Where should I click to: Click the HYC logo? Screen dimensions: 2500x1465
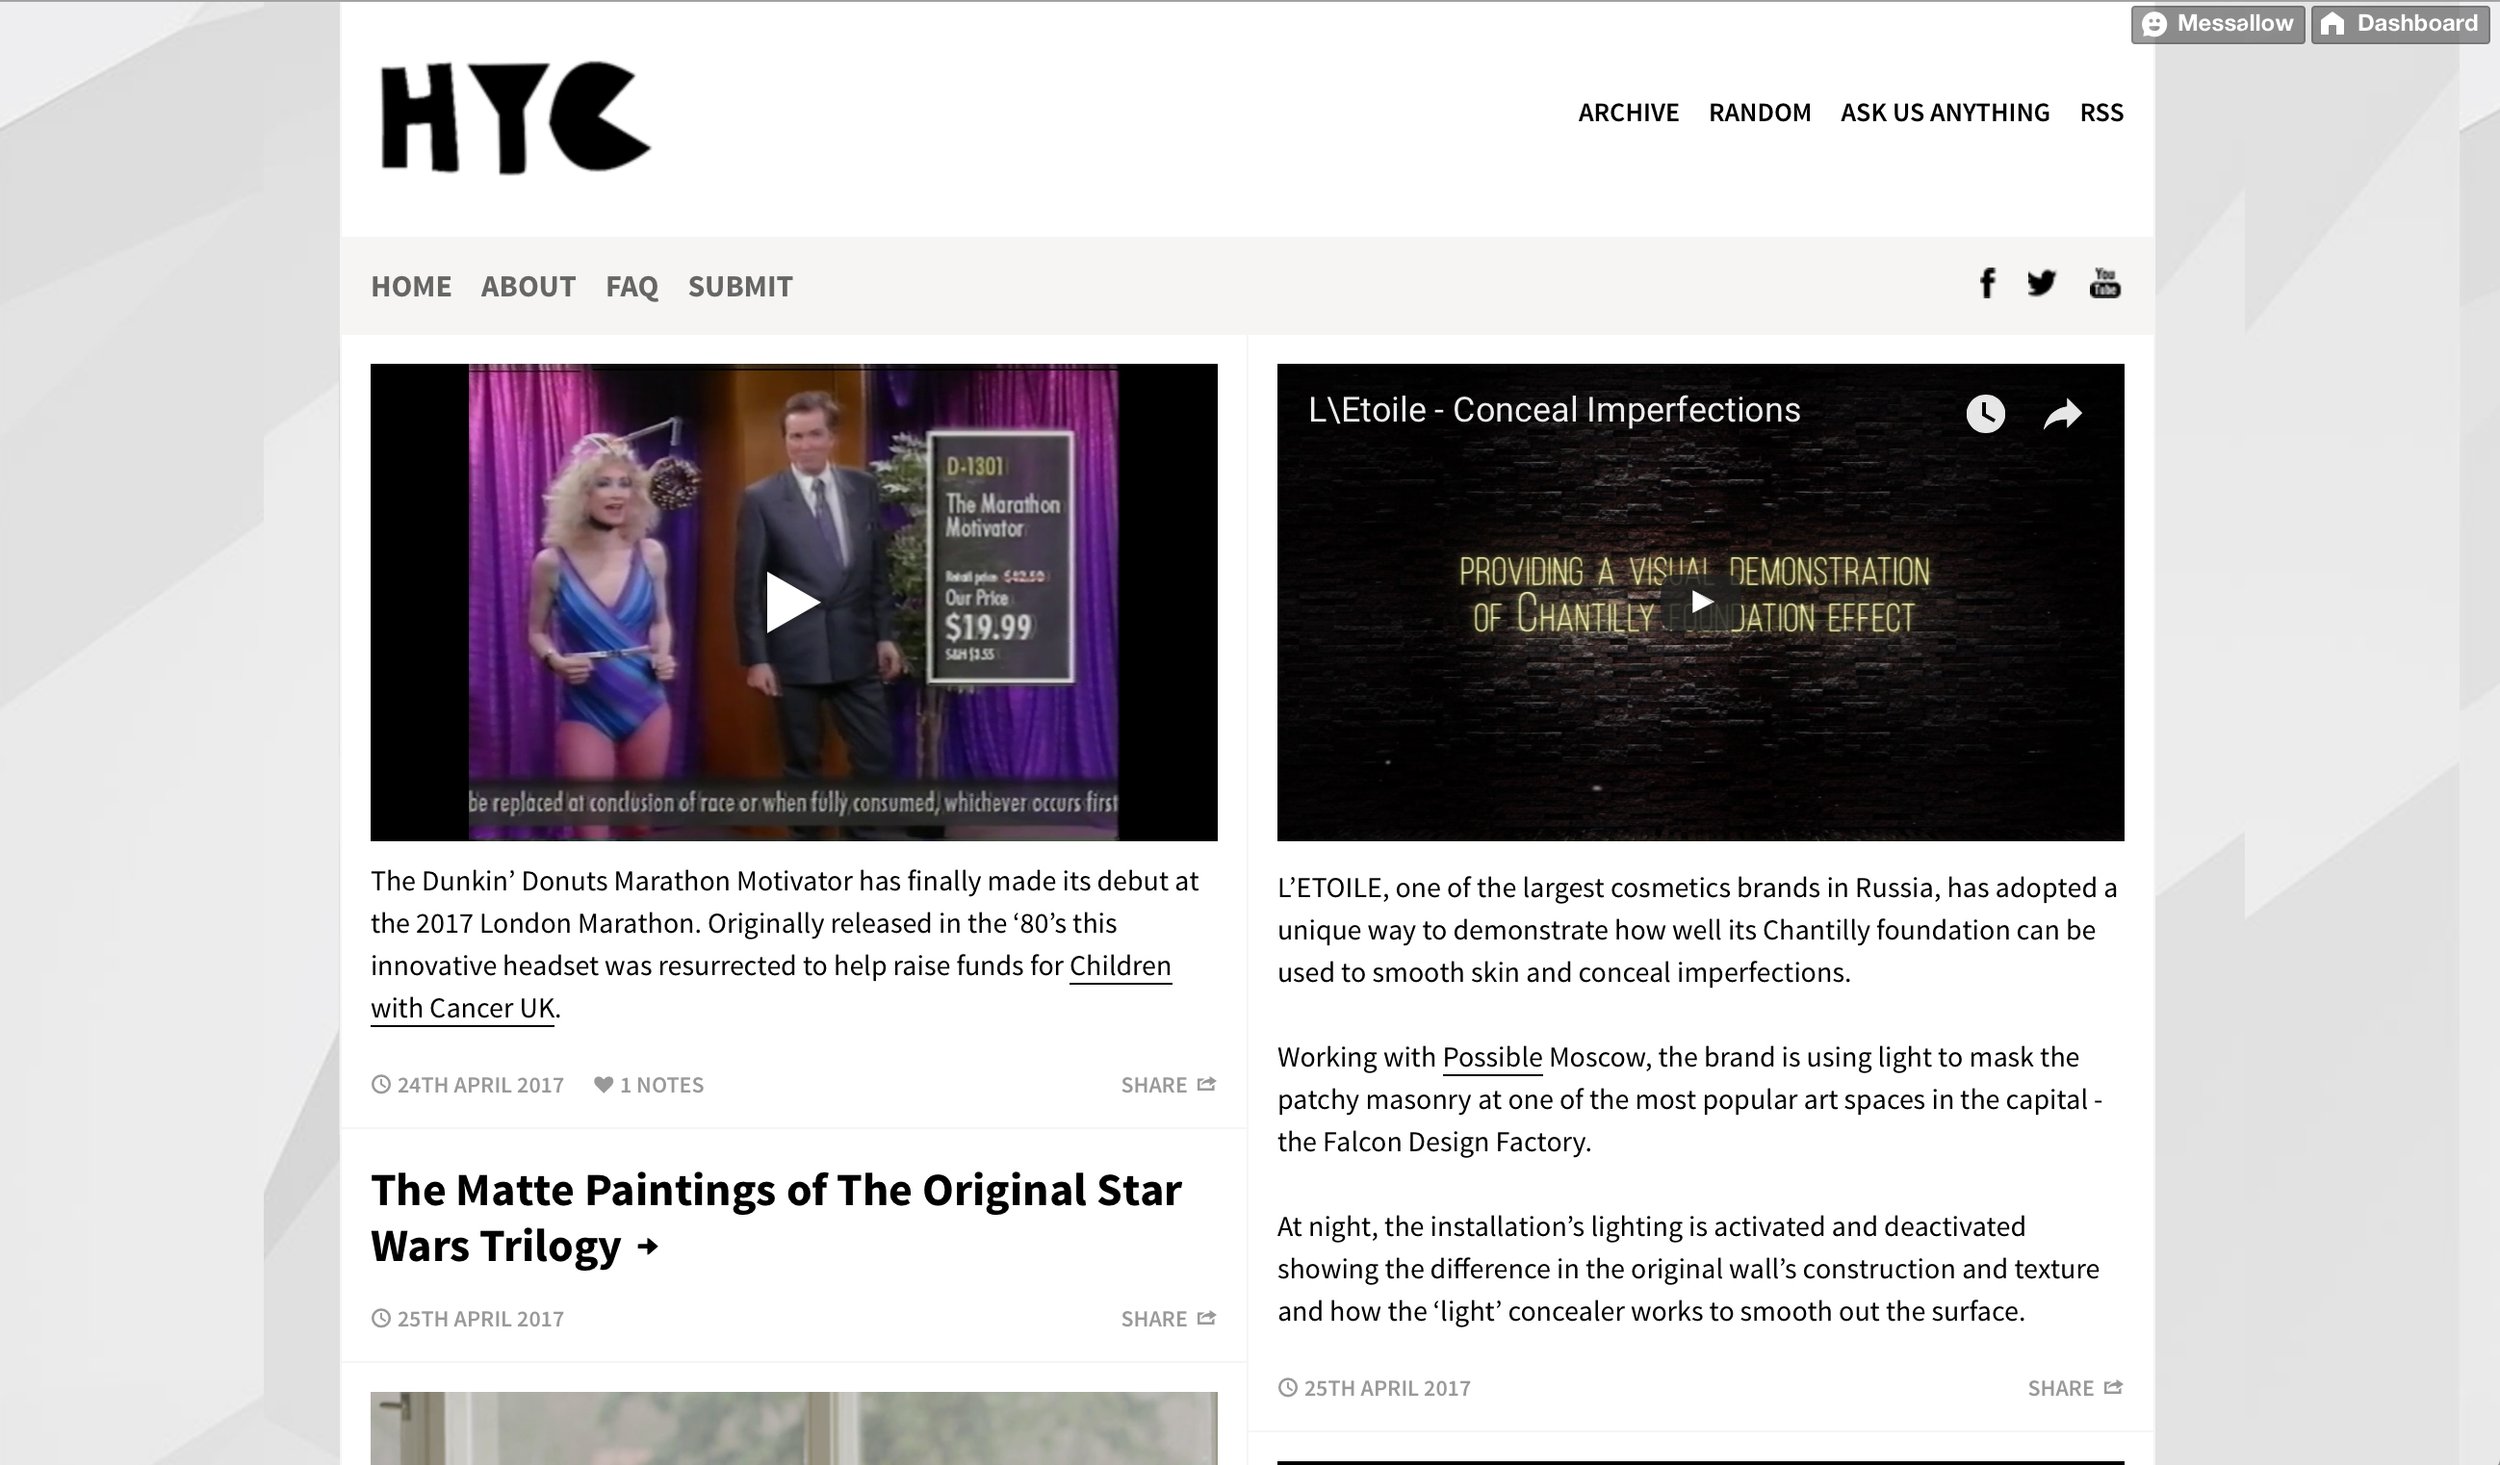tap(515, 118)
